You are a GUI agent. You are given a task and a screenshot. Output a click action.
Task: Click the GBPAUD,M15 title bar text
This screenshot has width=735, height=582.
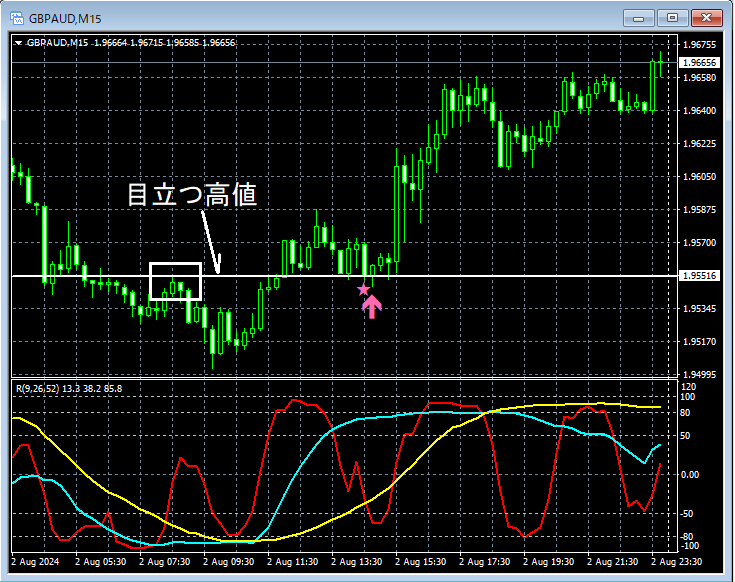coord(65,19)
